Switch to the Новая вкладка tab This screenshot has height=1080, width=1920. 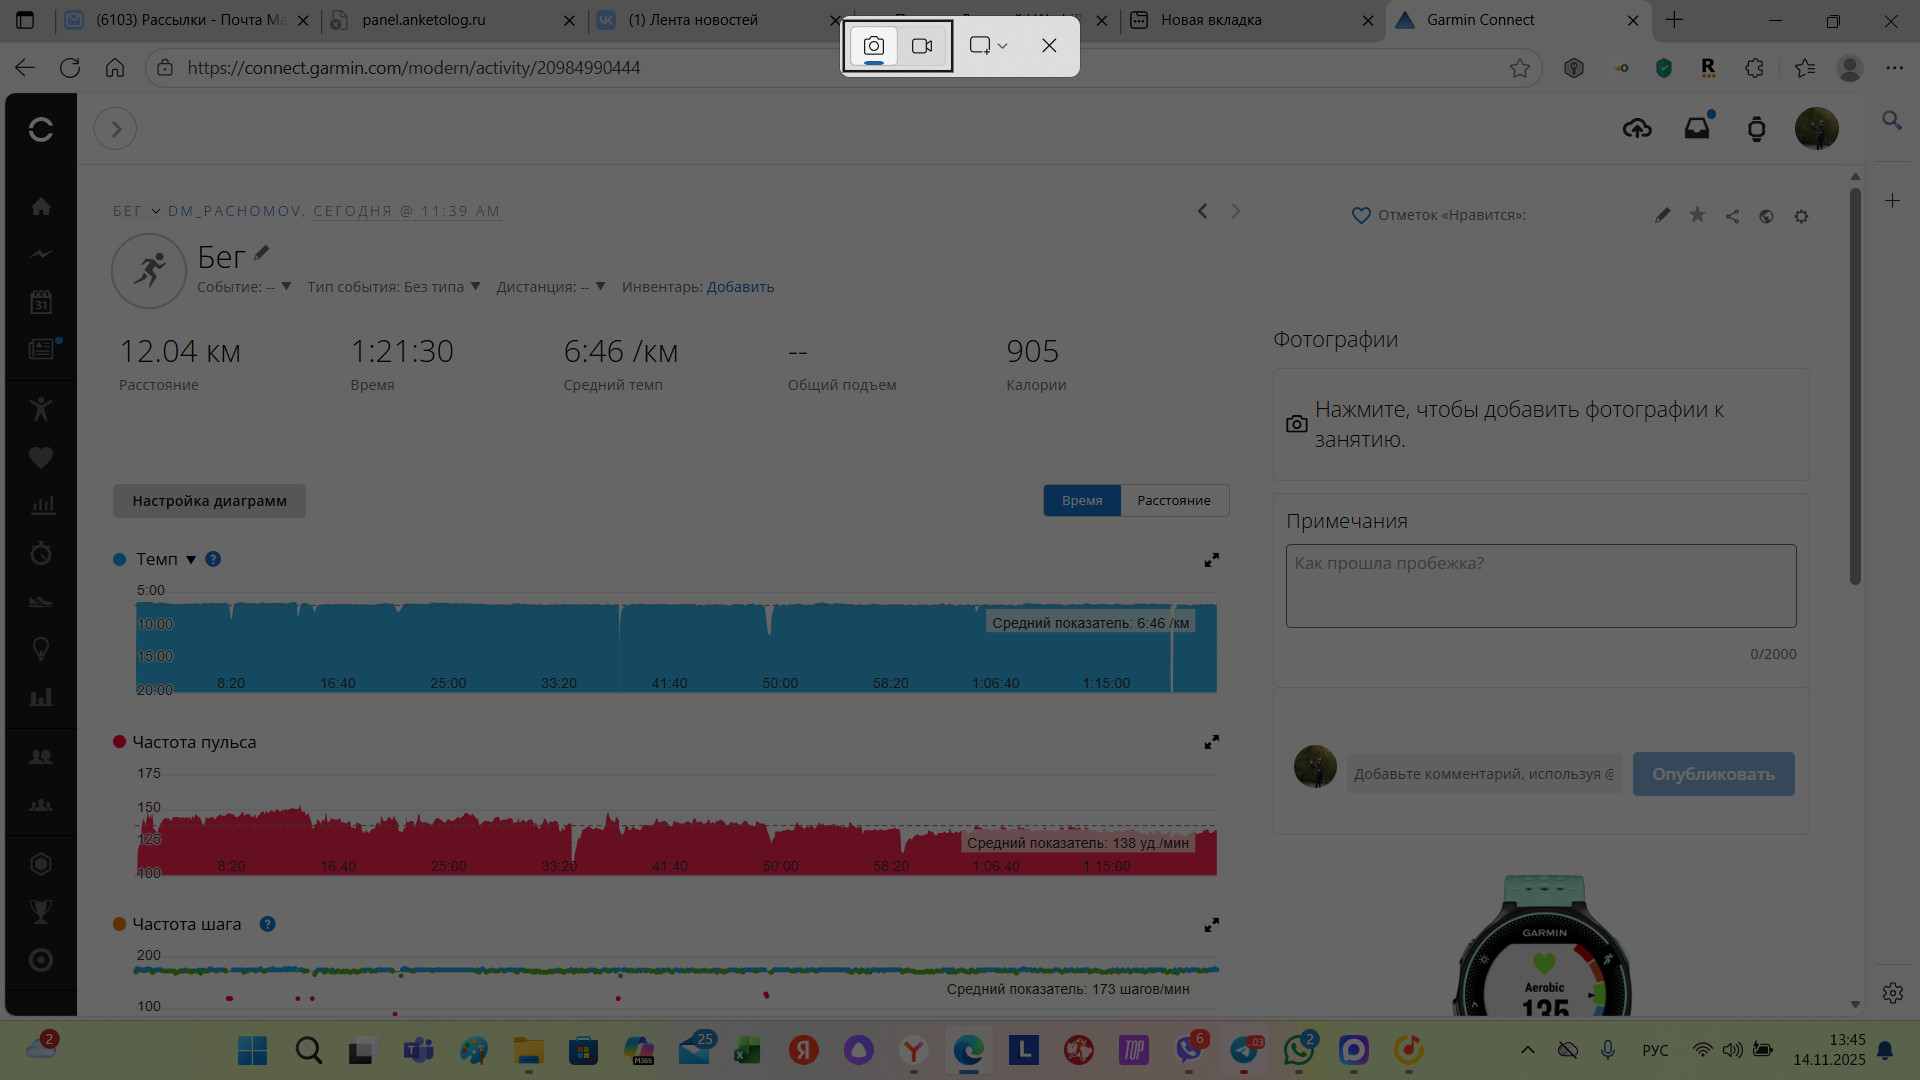point(1252,20)
